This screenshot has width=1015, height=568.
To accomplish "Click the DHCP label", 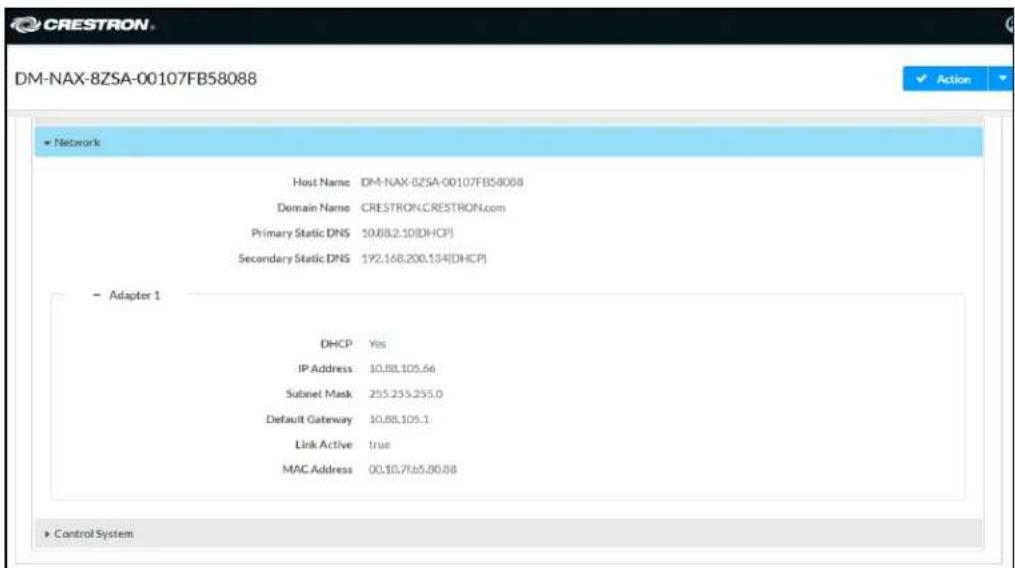I will click(x=337, y=344).
